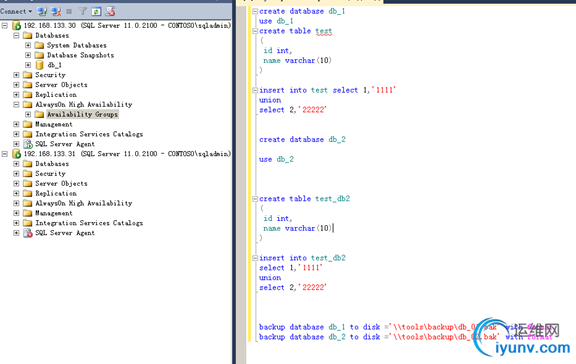Select SQL Server Agent label under 192.168.133.30
The width and height of the screenshot is (576, 364).
tap(65, 144)
